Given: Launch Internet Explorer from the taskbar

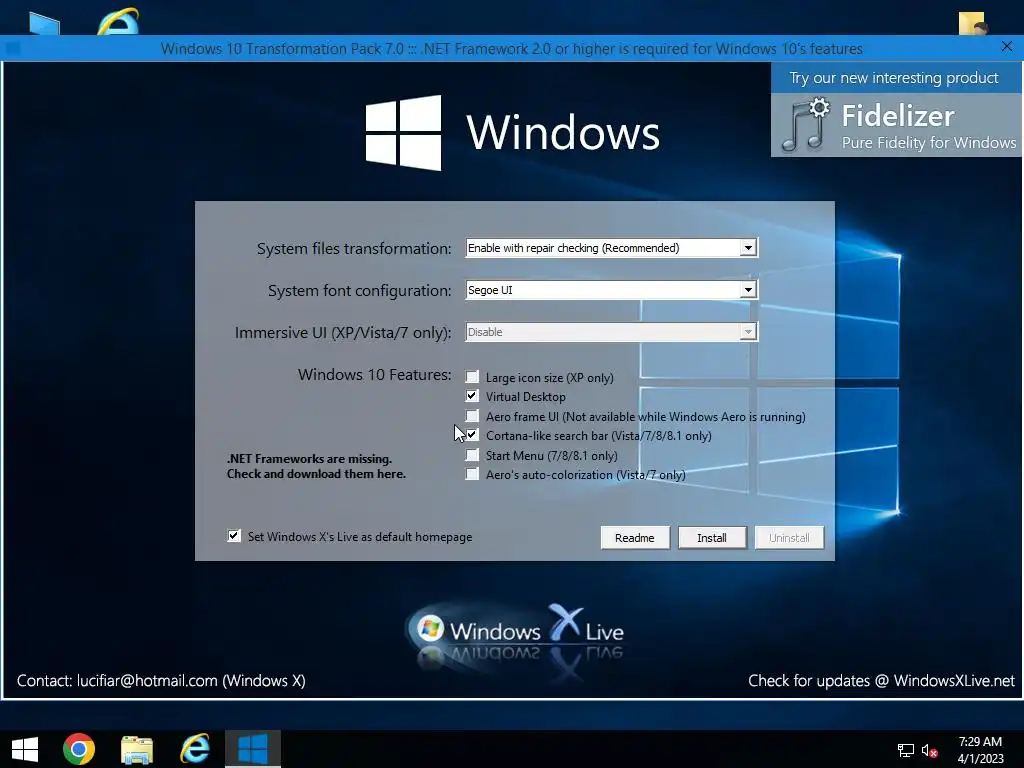Looking at the screenshot, I should pyautogui.click(x=195, y=749).
